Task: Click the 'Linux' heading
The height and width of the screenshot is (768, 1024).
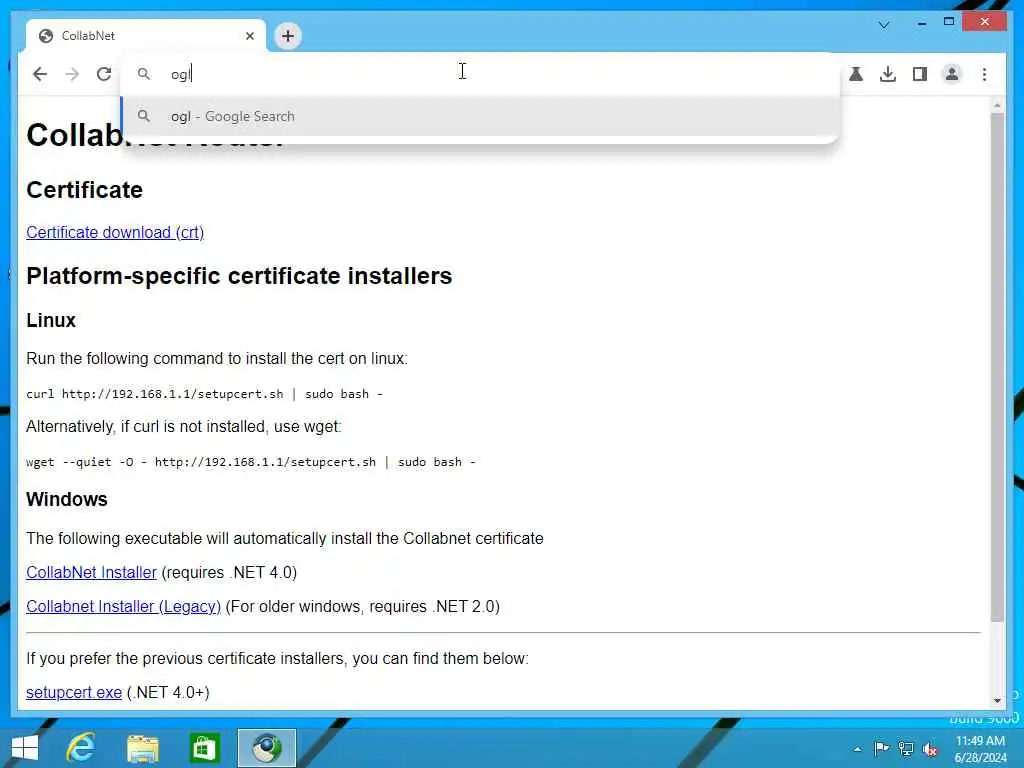Action: (51, 320)
